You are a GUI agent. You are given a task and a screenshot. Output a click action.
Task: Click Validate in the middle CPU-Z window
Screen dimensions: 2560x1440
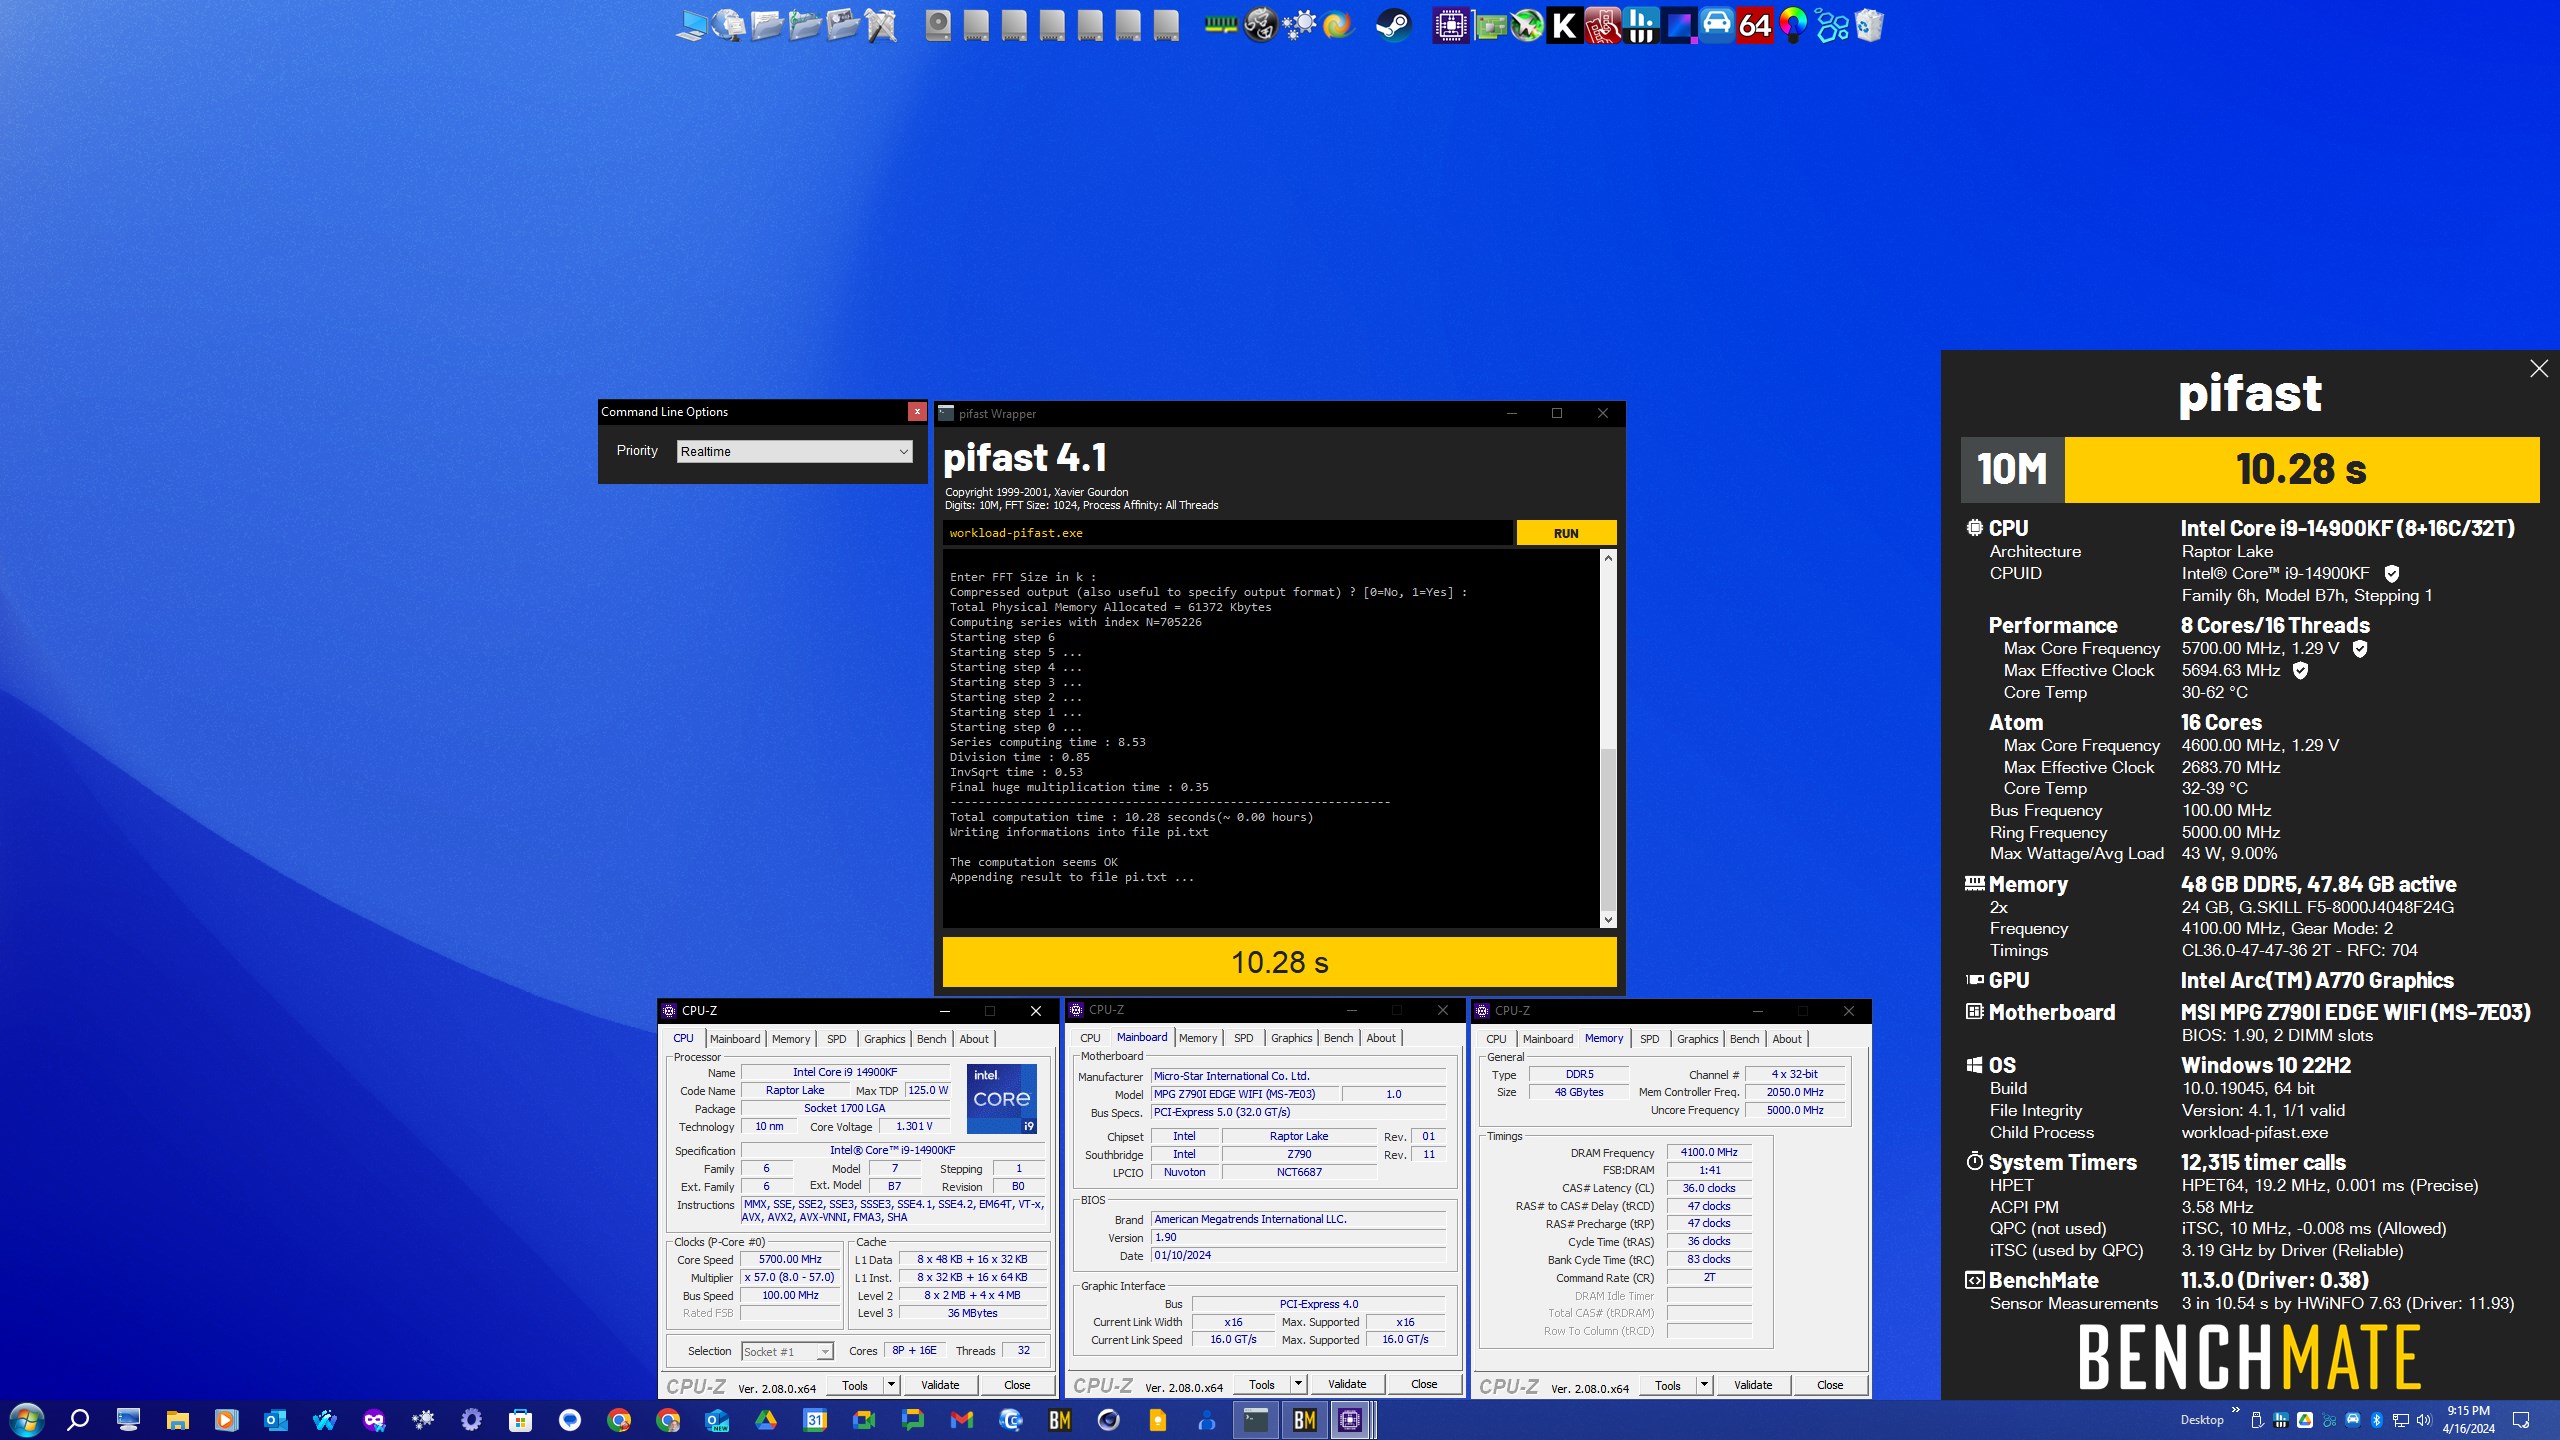tap(1347, 1385)
